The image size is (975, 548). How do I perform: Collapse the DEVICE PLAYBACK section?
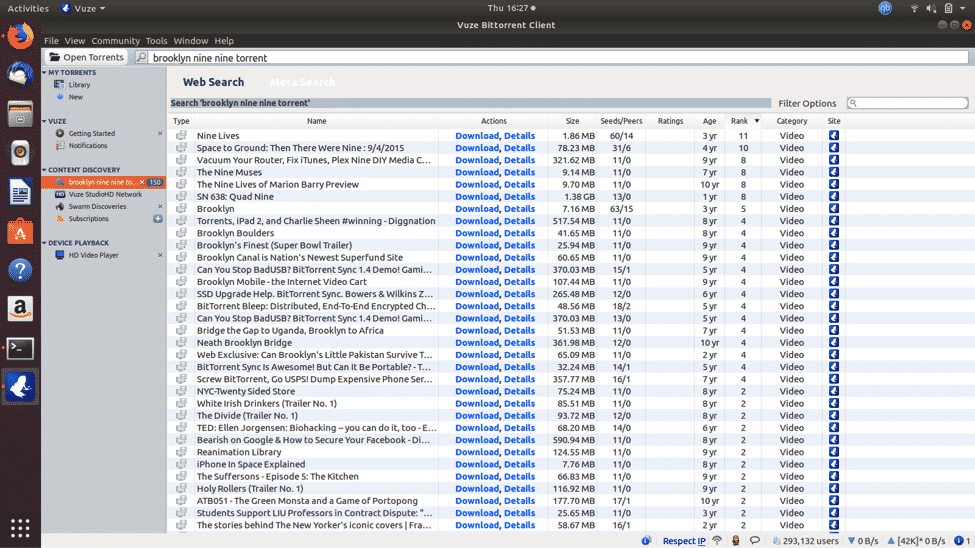tap(45, 243)
